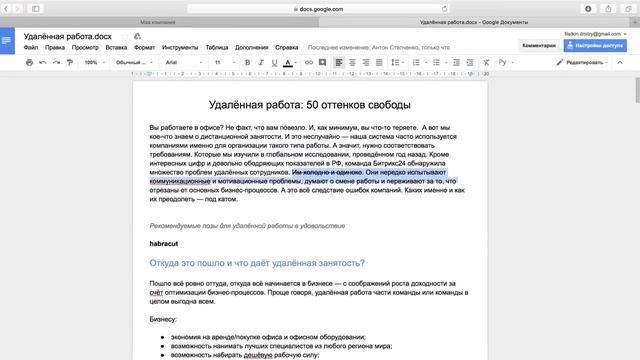Insert a link with the chain icon
This screenshot has width=640, height=360.
pyautogui.click(x=309, y=62)
